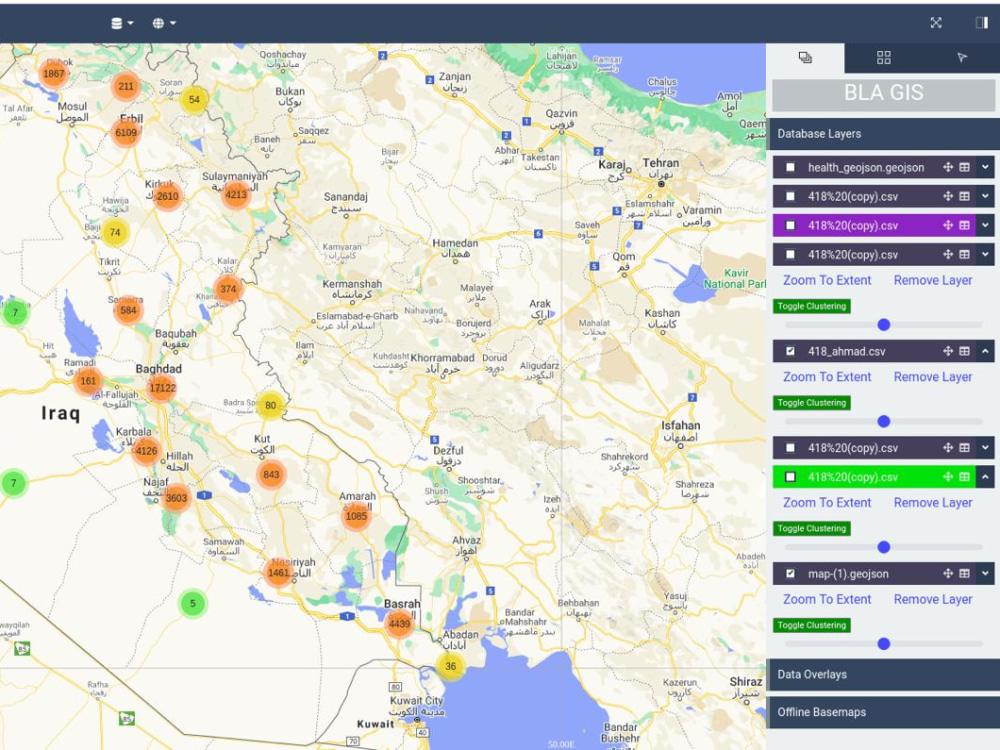This screenshot has height=750, width=1000.
Task: Remove Layer link under 418_ahmad.csv
Action: pyautogui.click(x=932, y=377)
